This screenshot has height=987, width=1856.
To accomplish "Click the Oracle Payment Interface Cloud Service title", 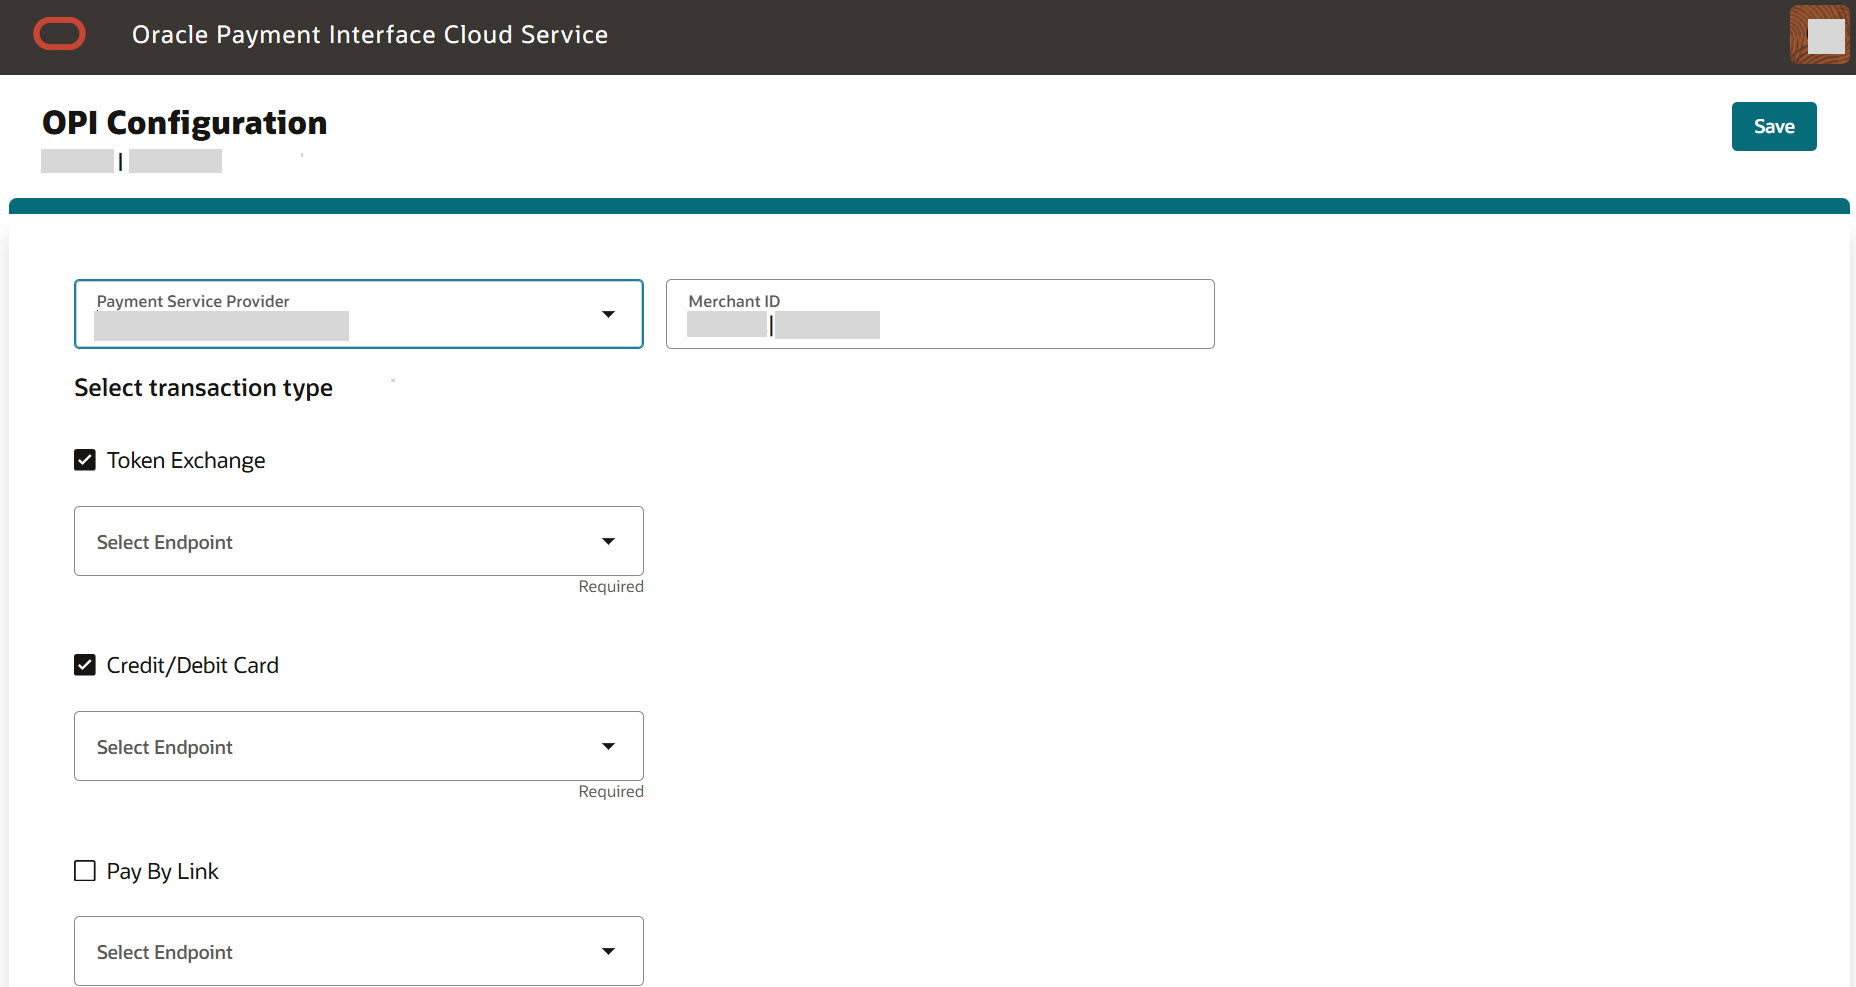I will 370,35.
